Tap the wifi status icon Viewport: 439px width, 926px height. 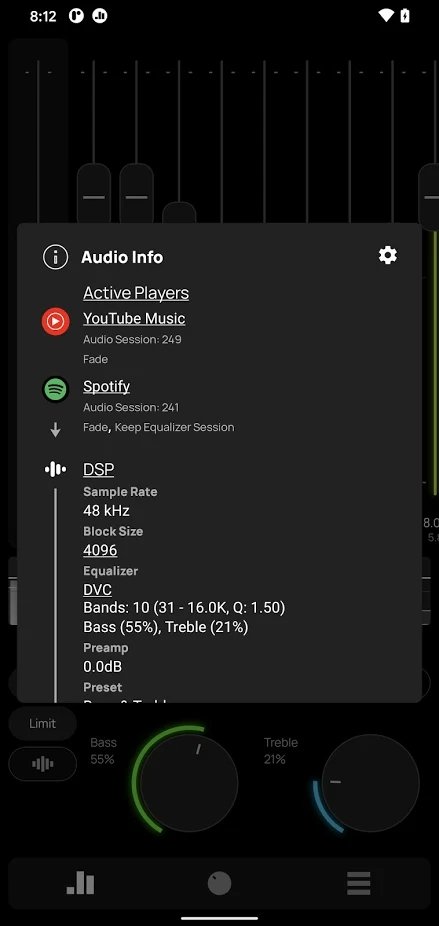pos(386,16)
